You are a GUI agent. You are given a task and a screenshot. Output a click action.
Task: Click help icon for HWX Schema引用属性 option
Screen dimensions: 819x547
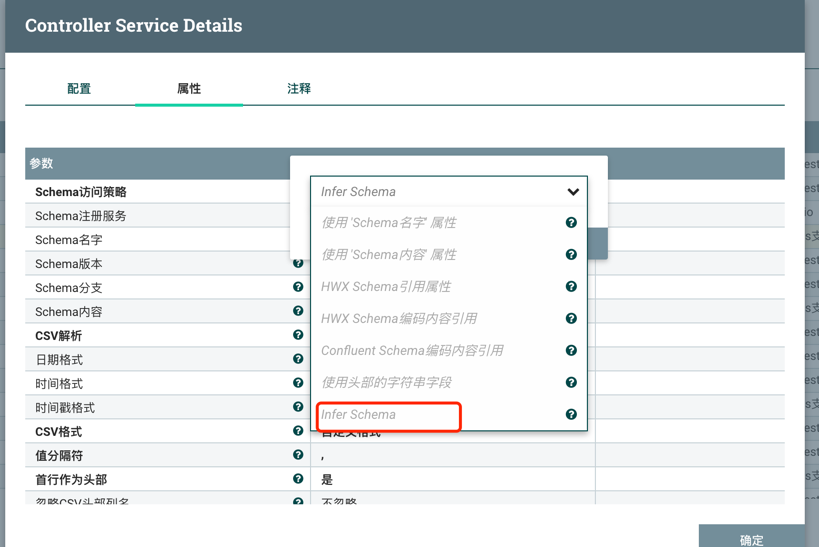coord(571,287)
